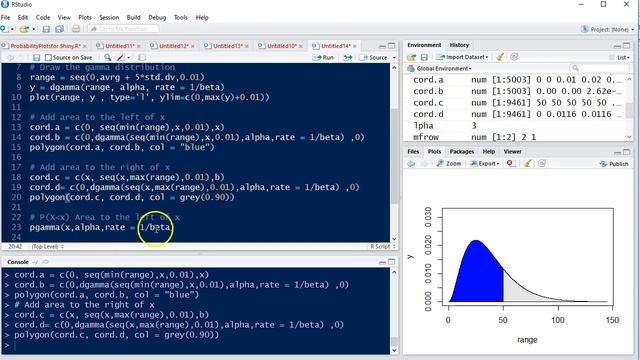Viewport: 640px width, 360px height.
Task: Zoom the plot in new window
Action: pyautogui.click(x=449, y=164)
